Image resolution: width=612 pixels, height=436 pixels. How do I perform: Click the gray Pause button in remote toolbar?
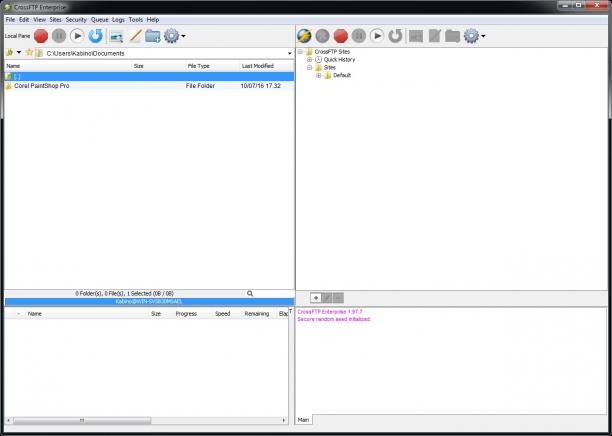coord(359,36)
